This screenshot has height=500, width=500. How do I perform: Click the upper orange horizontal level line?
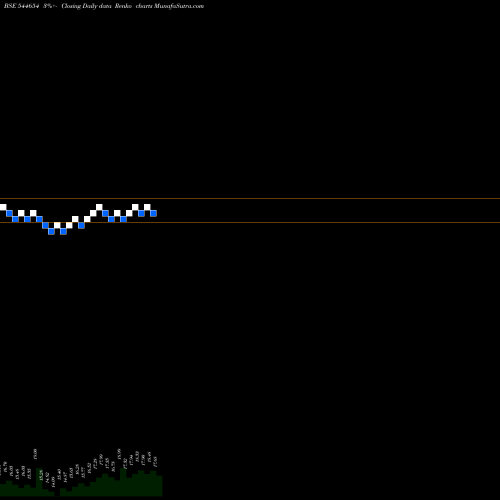pos(250,199)
